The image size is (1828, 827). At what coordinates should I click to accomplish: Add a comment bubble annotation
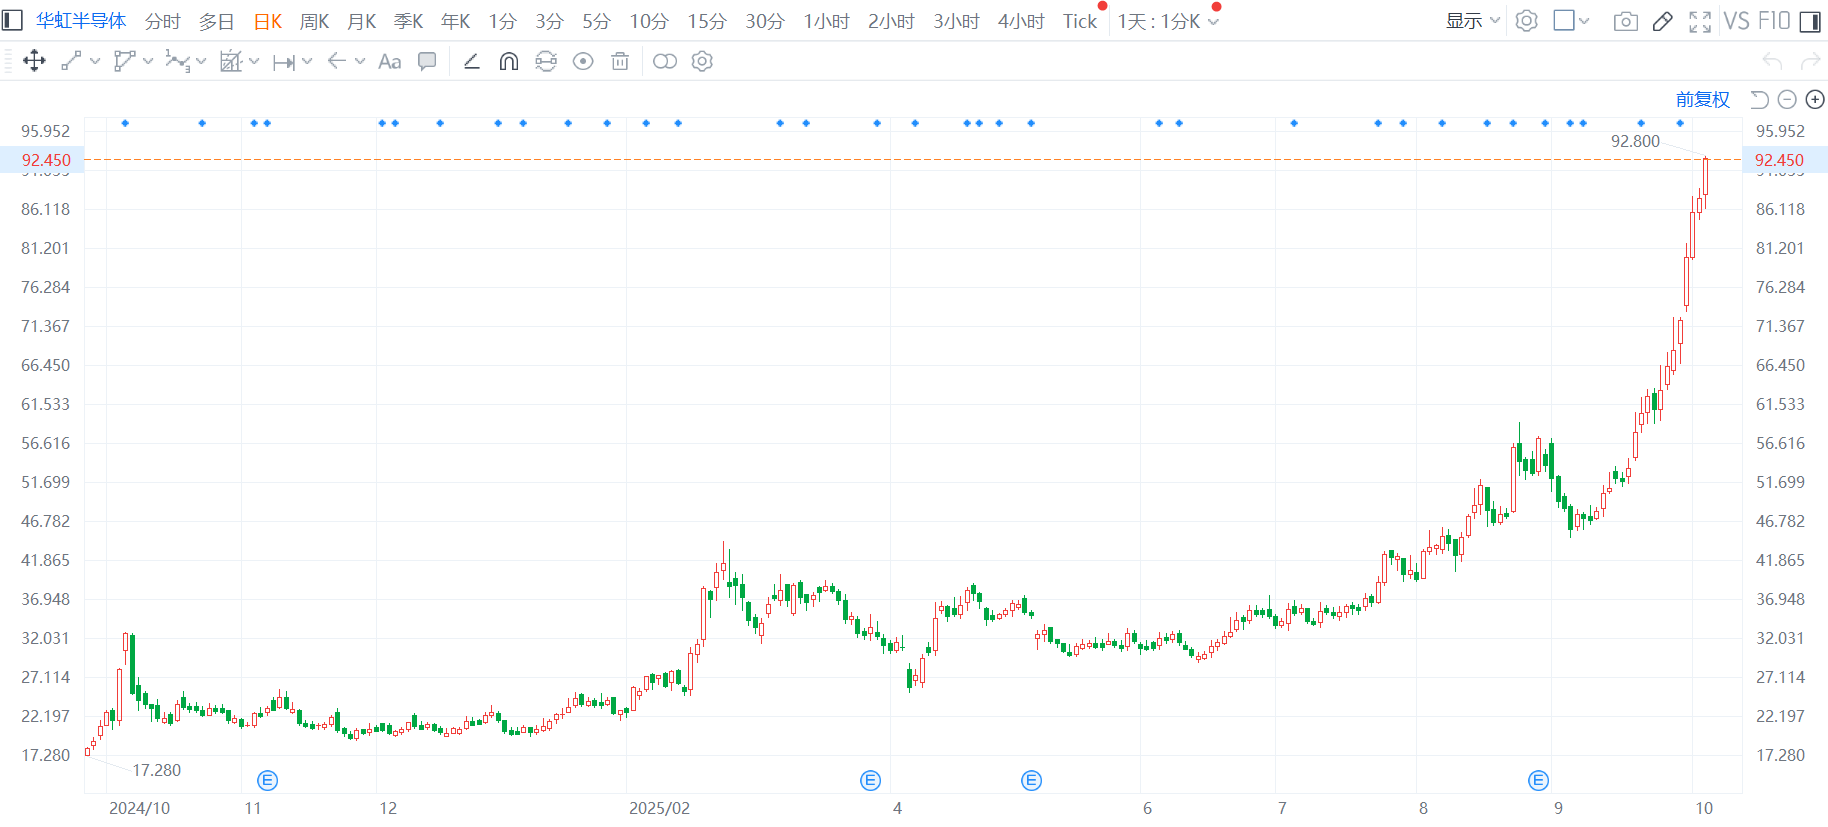click(427, 61)
